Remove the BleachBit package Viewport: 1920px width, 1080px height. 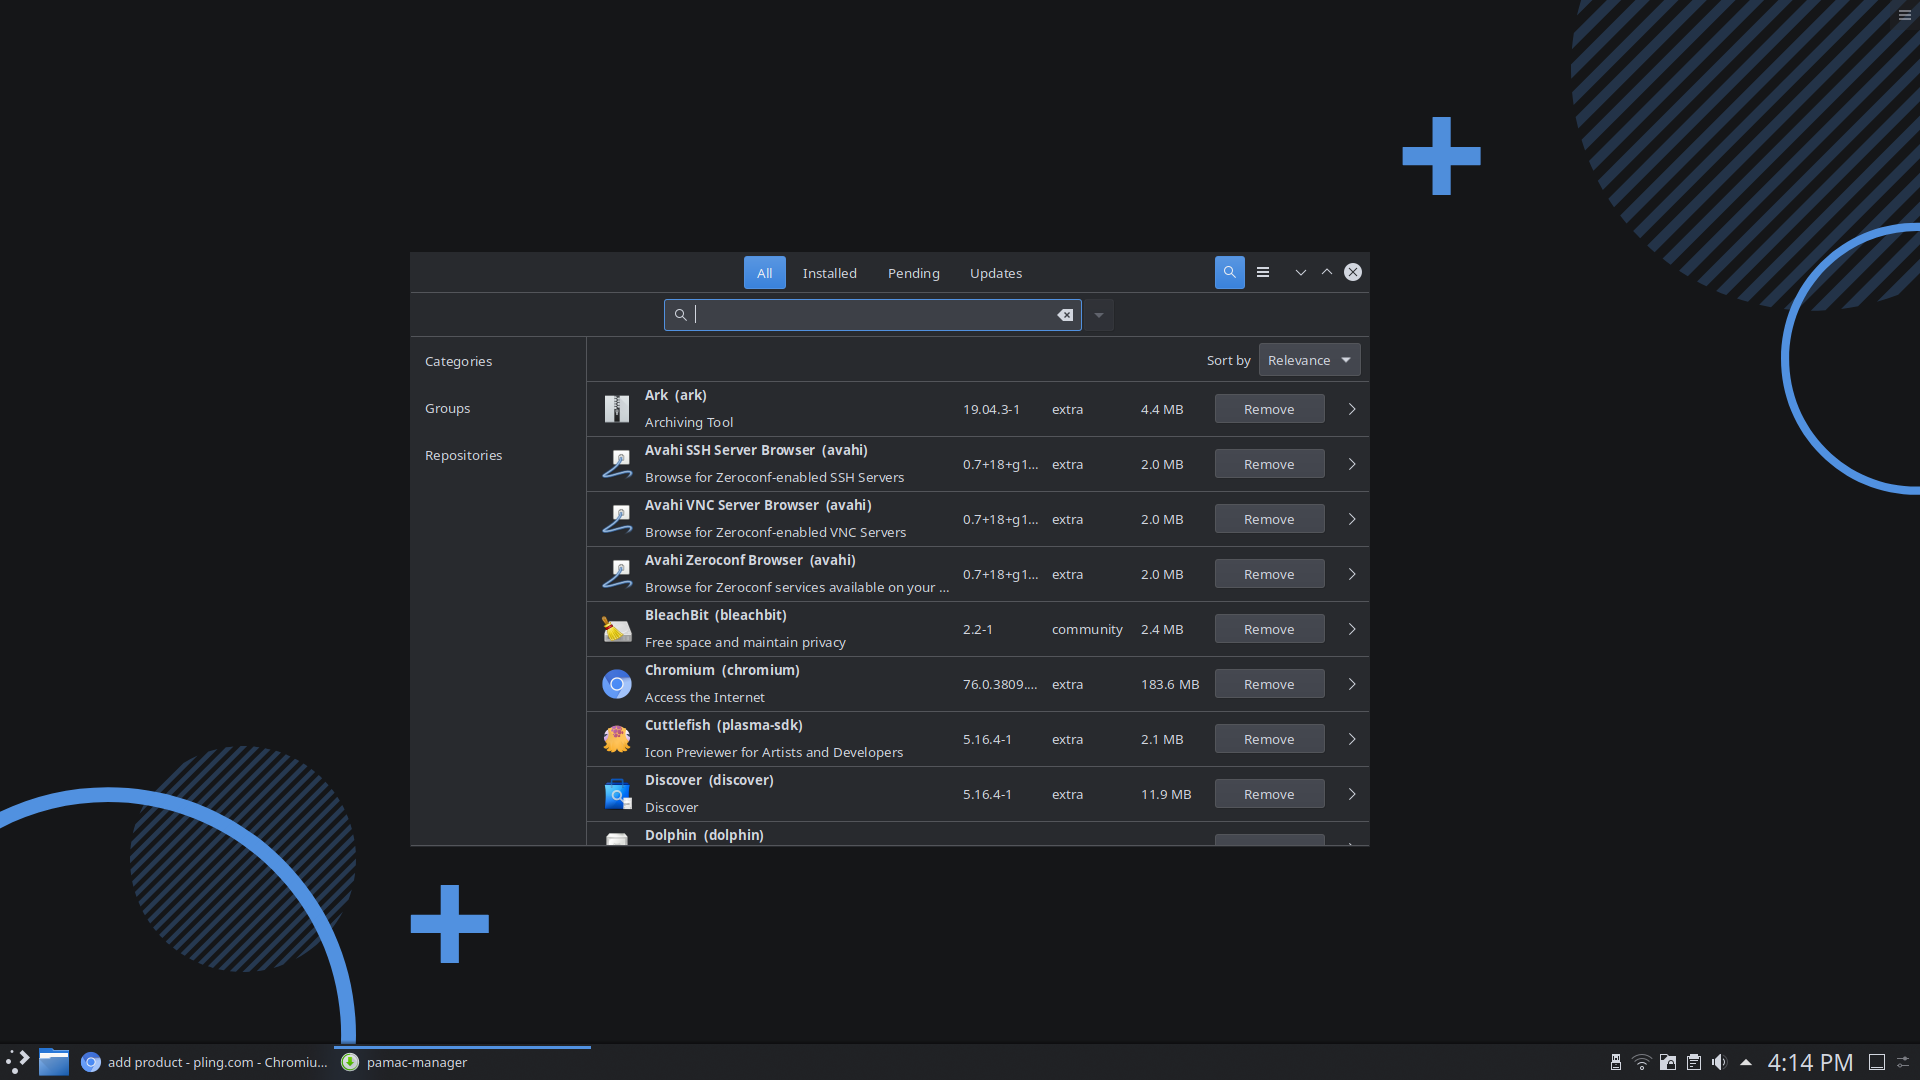[1269, 629]
